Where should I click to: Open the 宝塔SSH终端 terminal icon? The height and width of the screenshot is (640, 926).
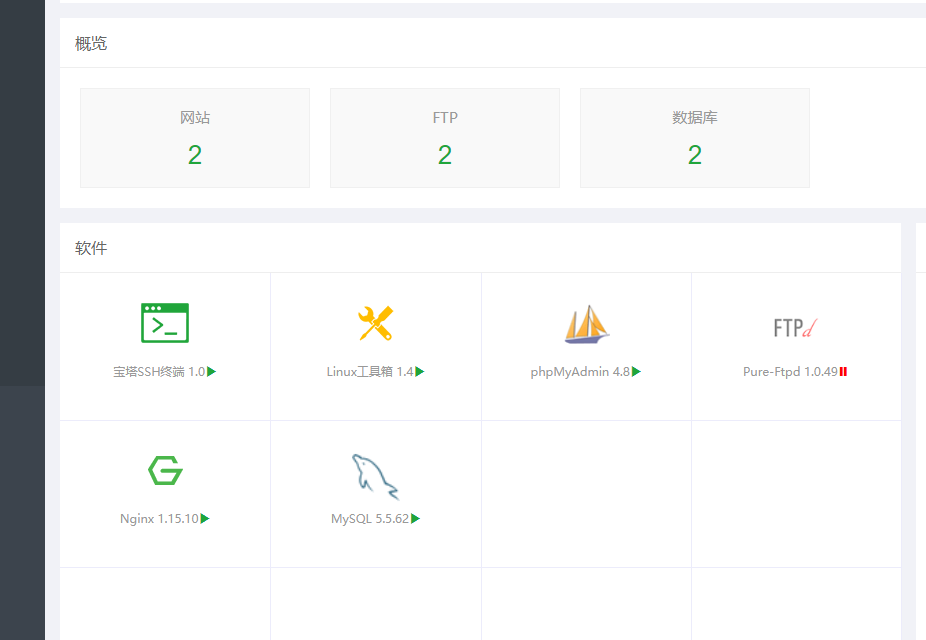165,323
